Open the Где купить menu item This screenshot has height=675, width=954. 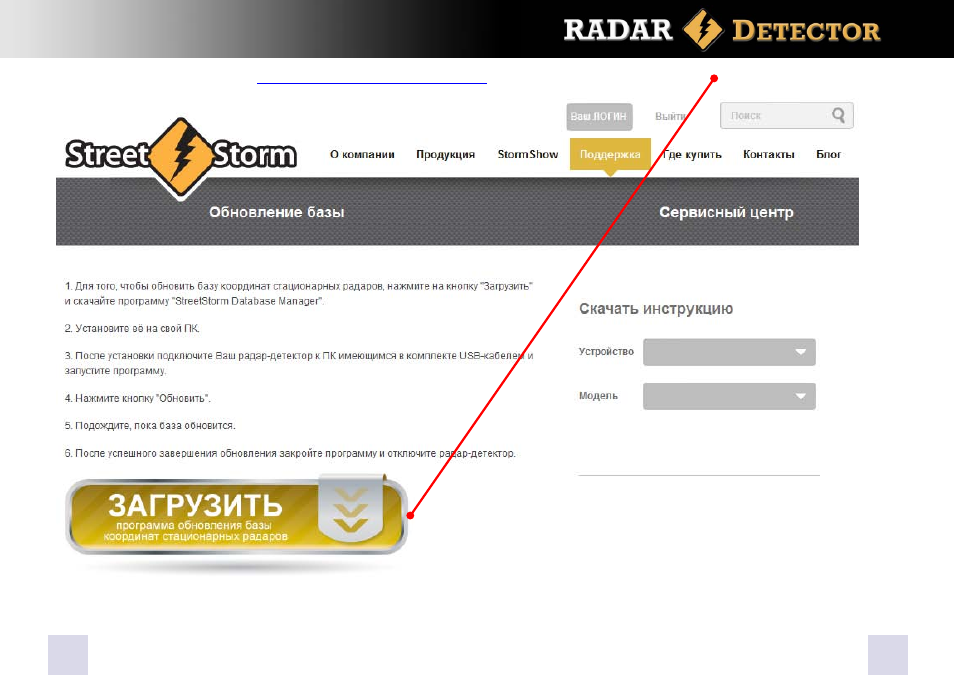(x=692, y=155)
